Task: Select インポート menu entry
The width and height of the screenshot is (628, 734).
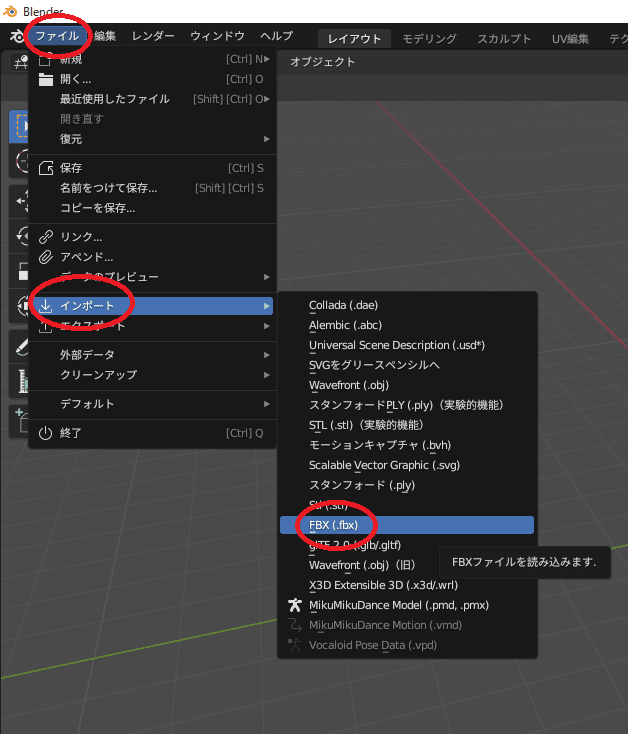Action: pyautogui.click(x=153, y=306)
